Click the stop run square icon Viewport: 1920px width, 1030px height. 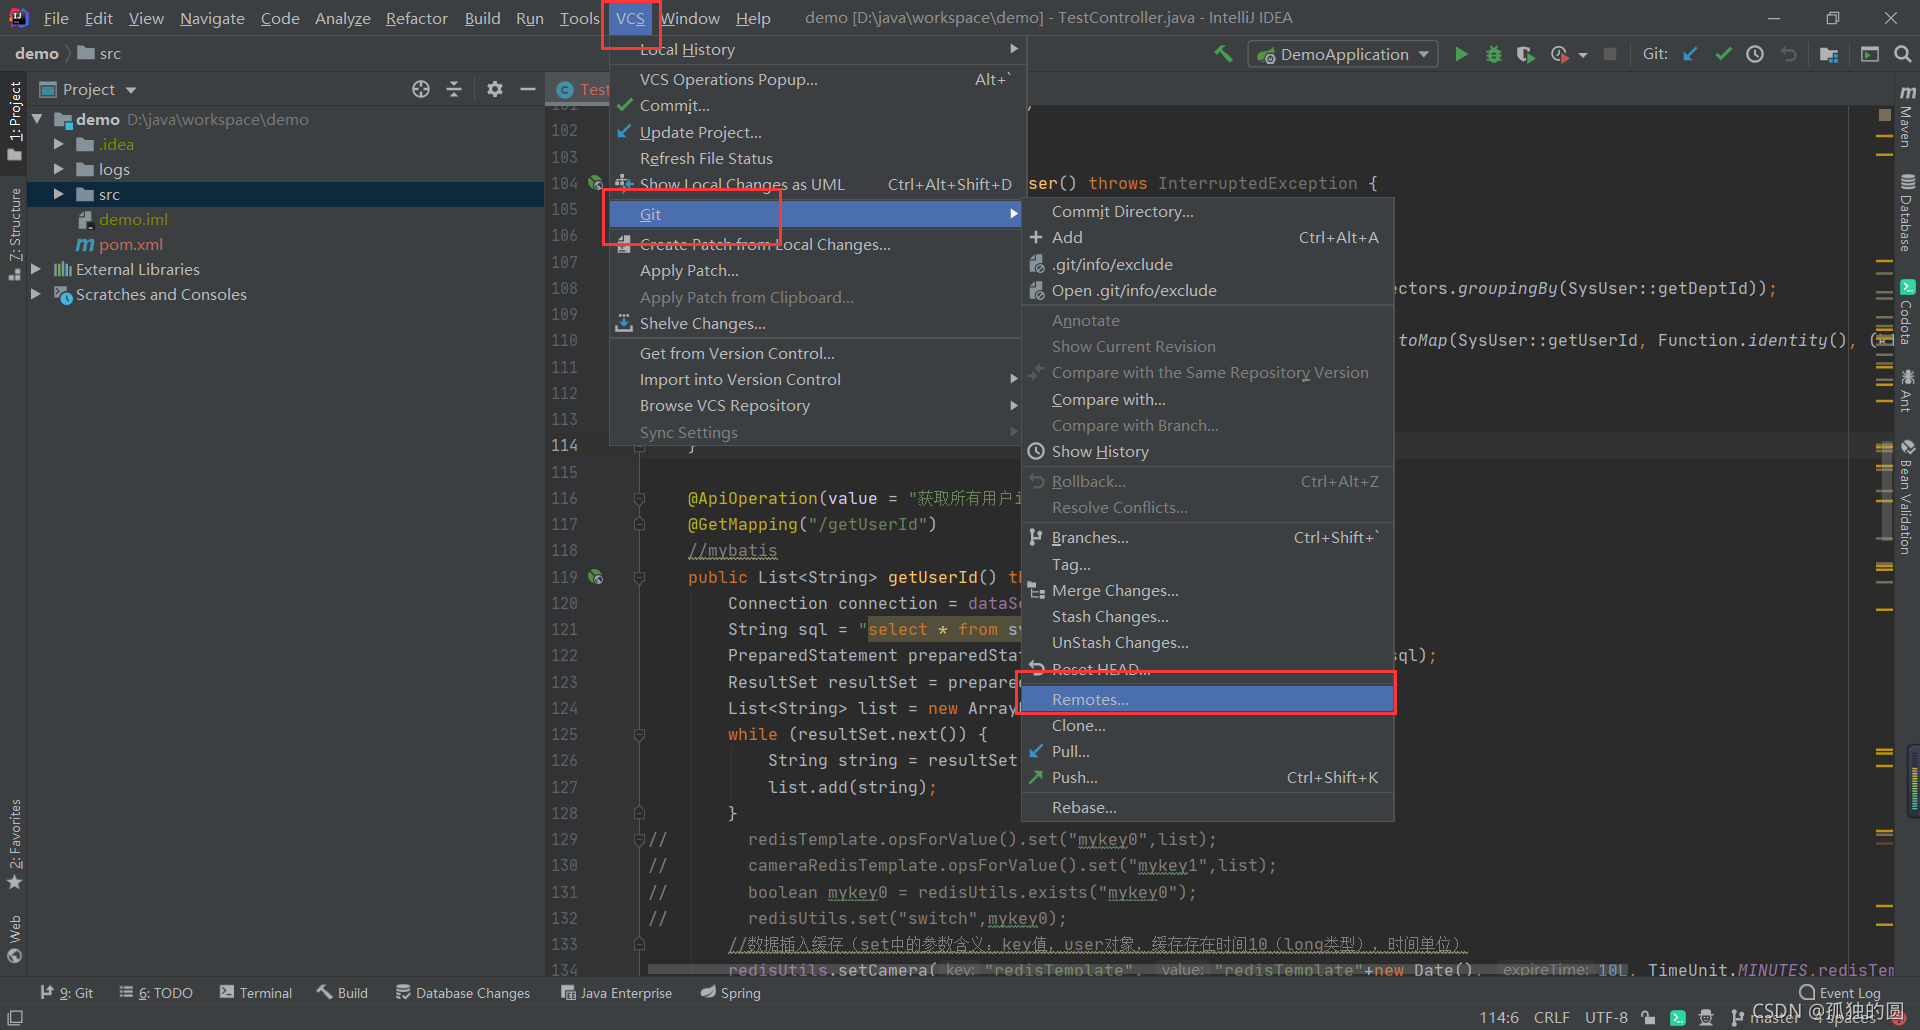pos(1610,54)
